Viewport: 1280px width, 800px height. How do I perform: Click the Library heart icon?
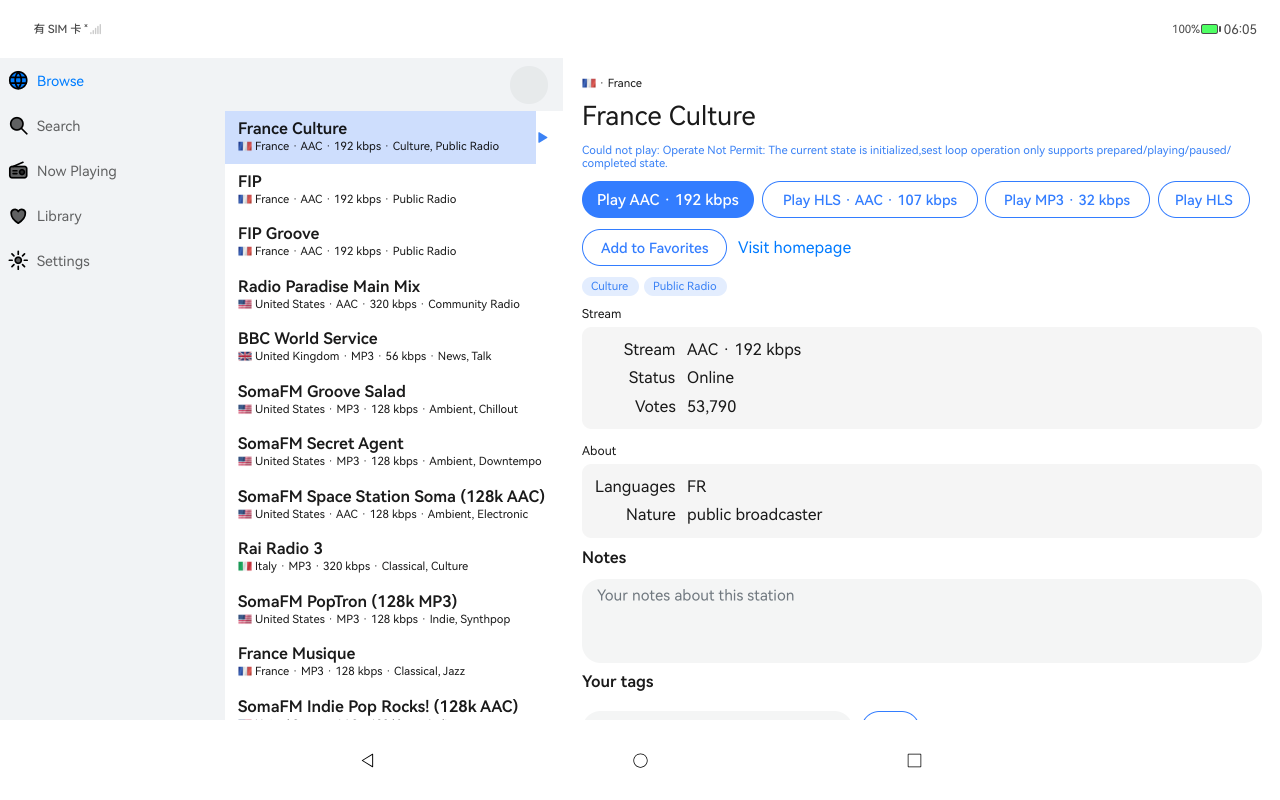[18, 216]
